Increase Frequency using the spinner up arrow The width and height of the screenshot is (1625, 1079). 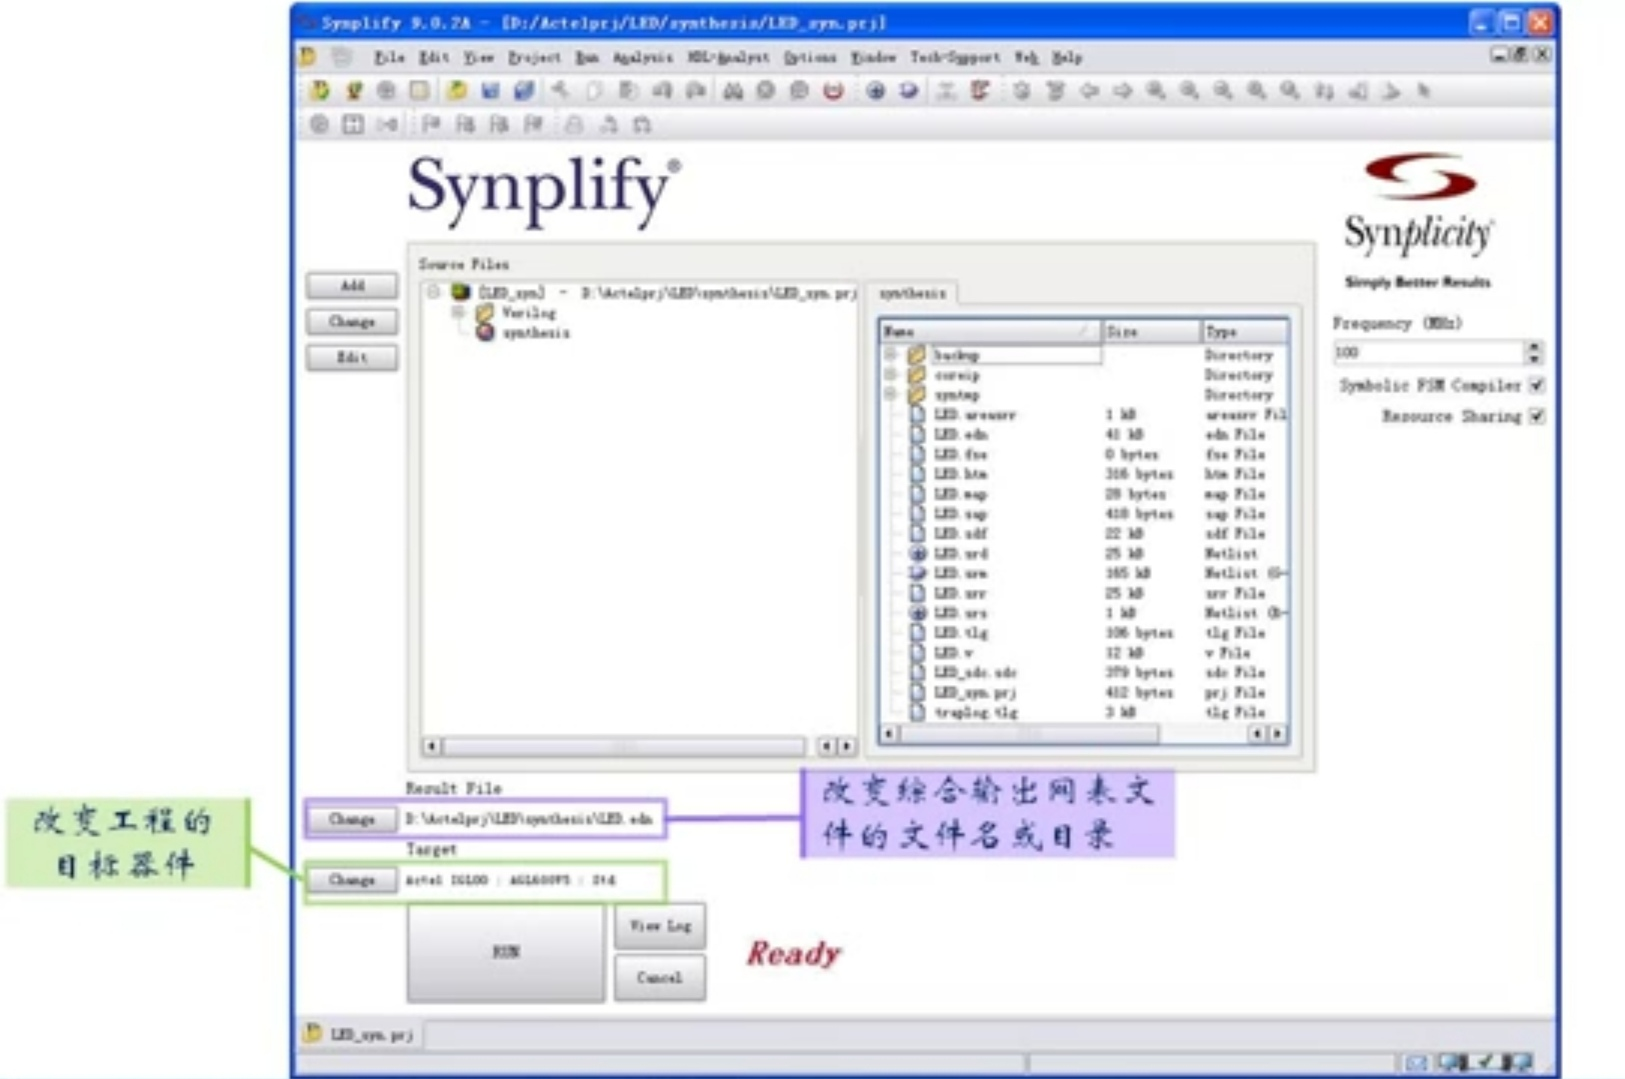tap(1533, 347)
